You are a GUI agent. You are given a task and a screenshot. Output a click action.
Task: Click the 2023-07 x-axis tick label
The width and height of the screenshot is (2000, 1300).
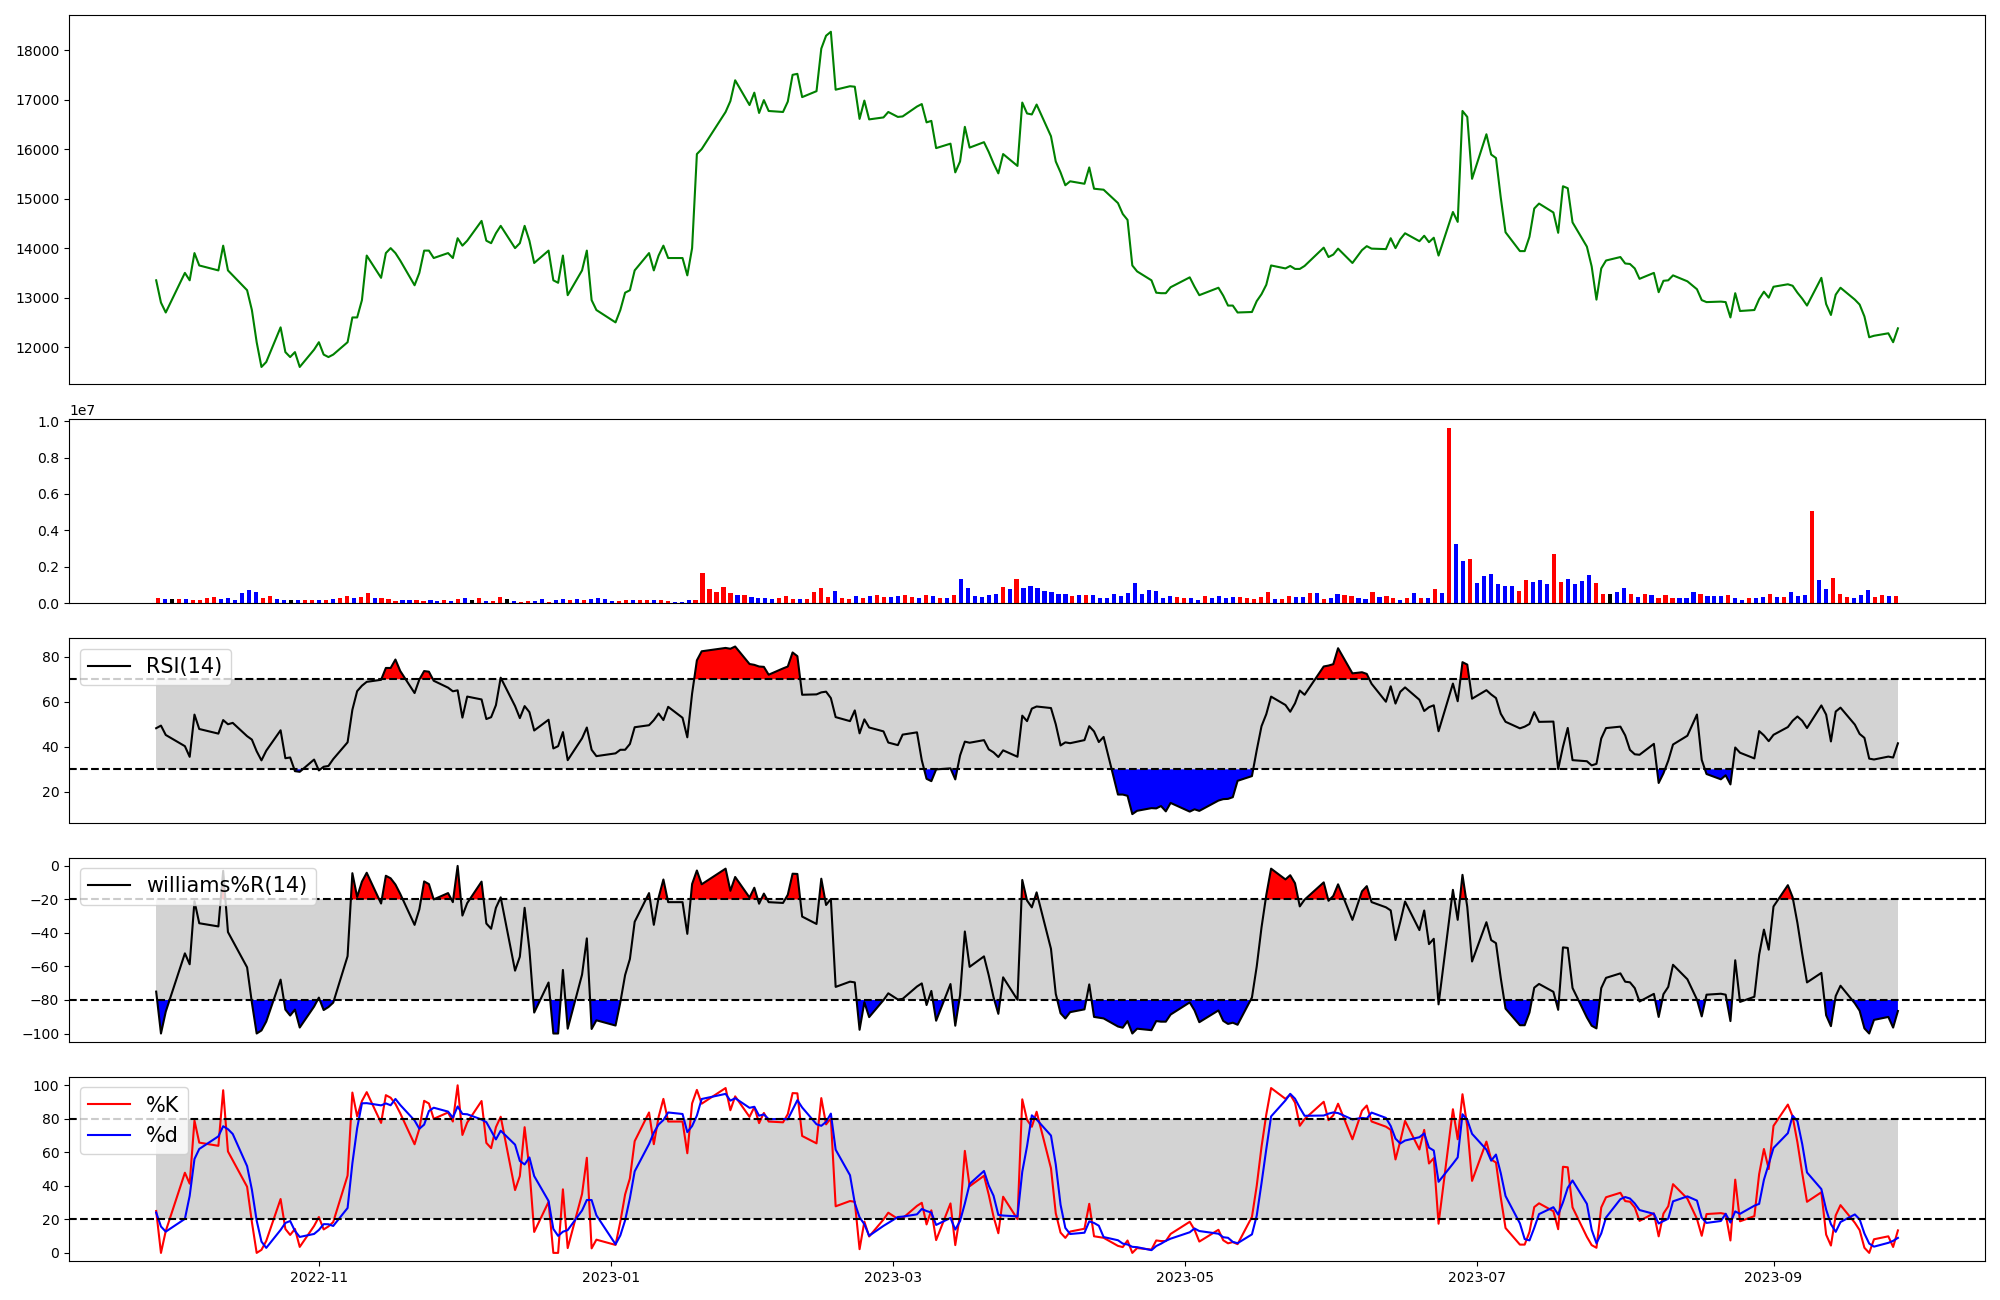pyautogui.click(x=1476, y=1277)
